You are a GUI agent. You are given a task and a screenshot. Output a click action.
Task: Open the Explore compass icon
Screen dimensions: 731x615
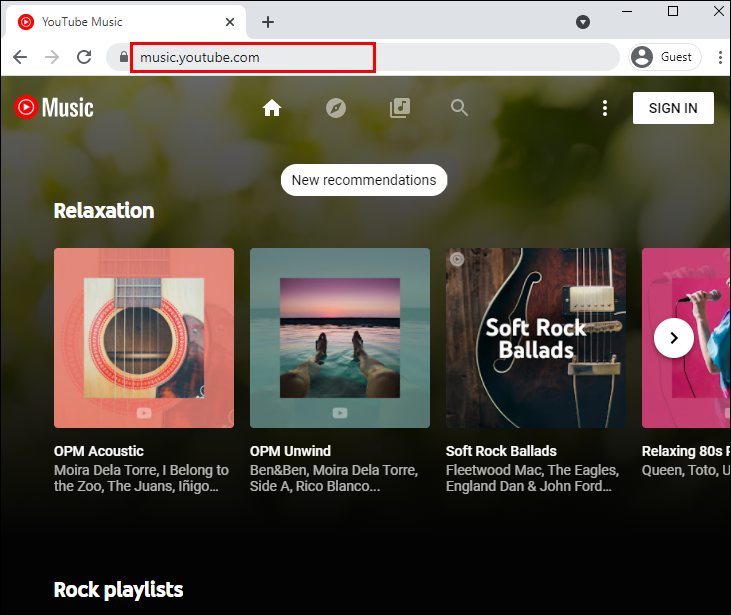pos(336,108)
